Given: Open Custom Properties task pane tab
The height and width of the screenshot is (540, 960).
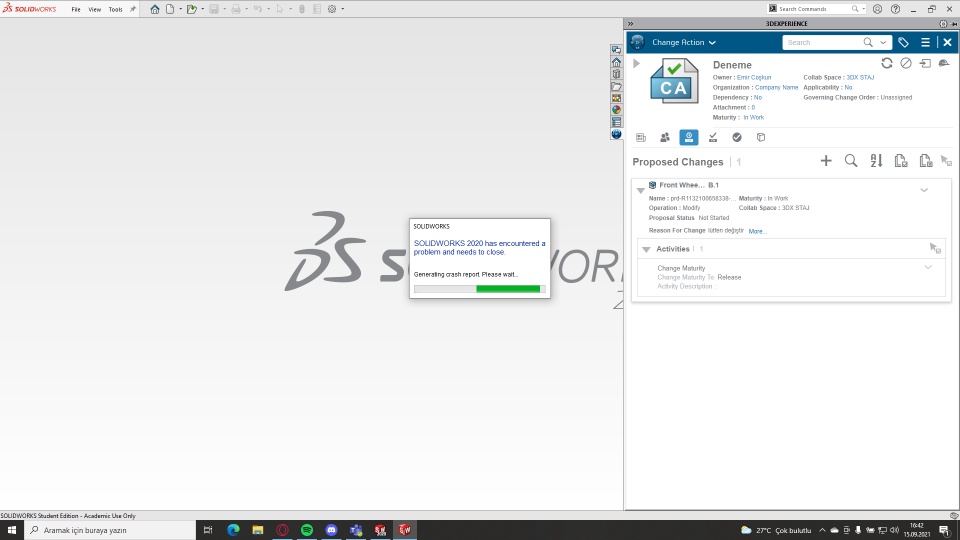Looking at the screenshot, I should [x=617, y=122].
